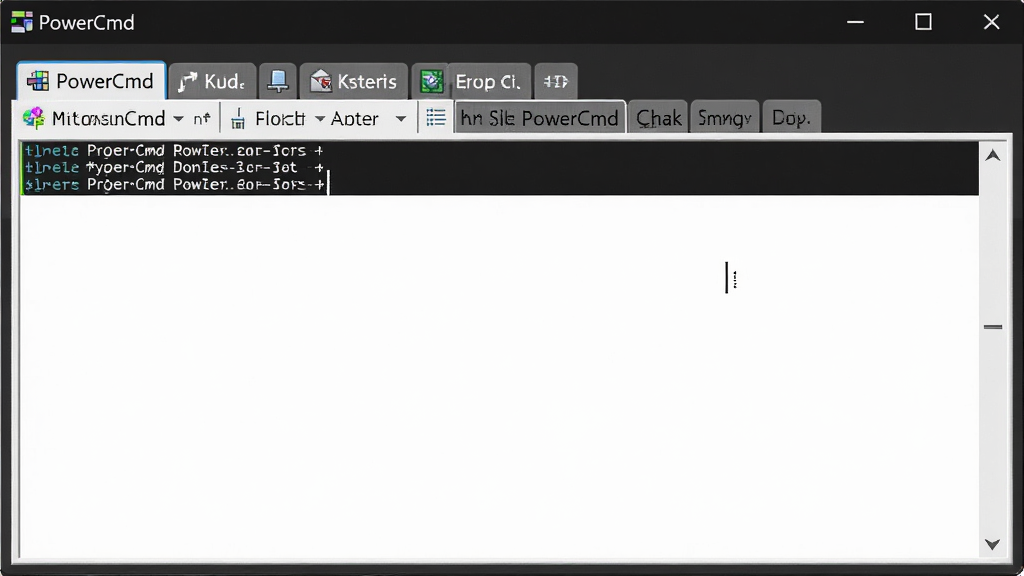Click the MitomsınCmd colorful icon
Image resolution: width=1024 pixels, height=576 pixels.
[33, 118]
